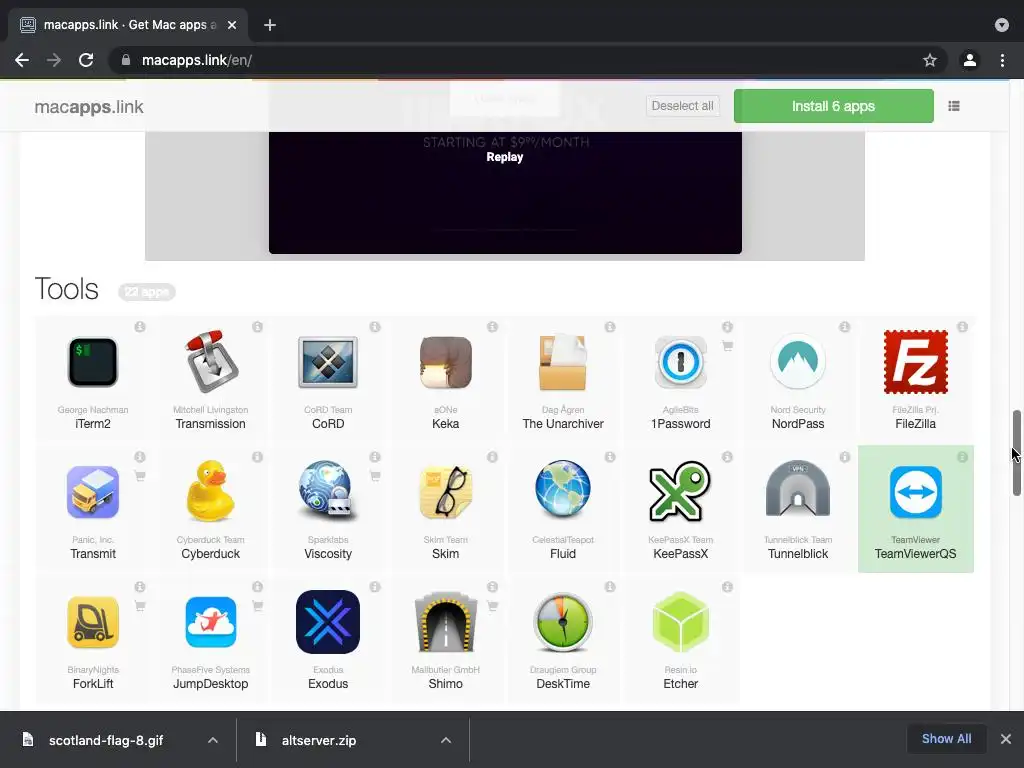Click the JumpDesktop purchase cart icon
Viewport: 1024px width, 768px height.
tap(257, 605)
